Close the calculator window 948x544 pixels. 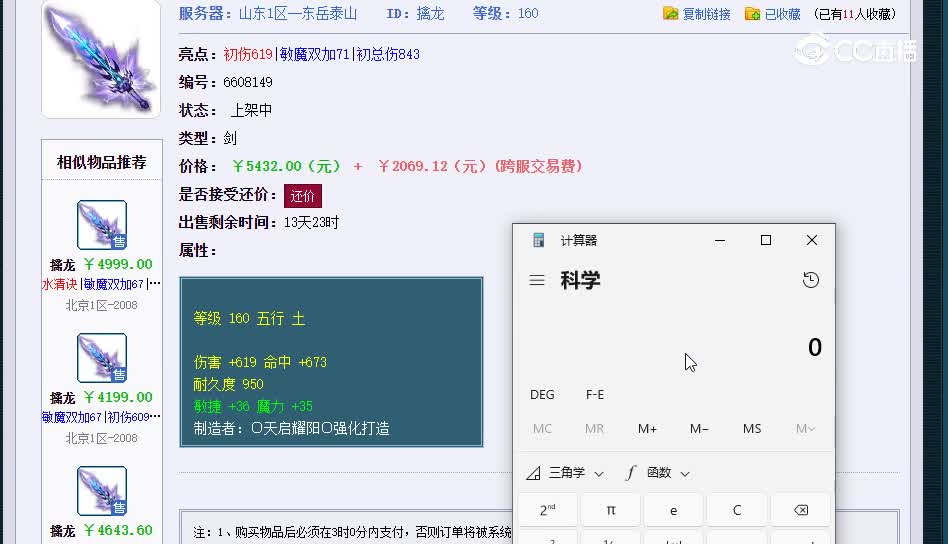pos(812,240)
